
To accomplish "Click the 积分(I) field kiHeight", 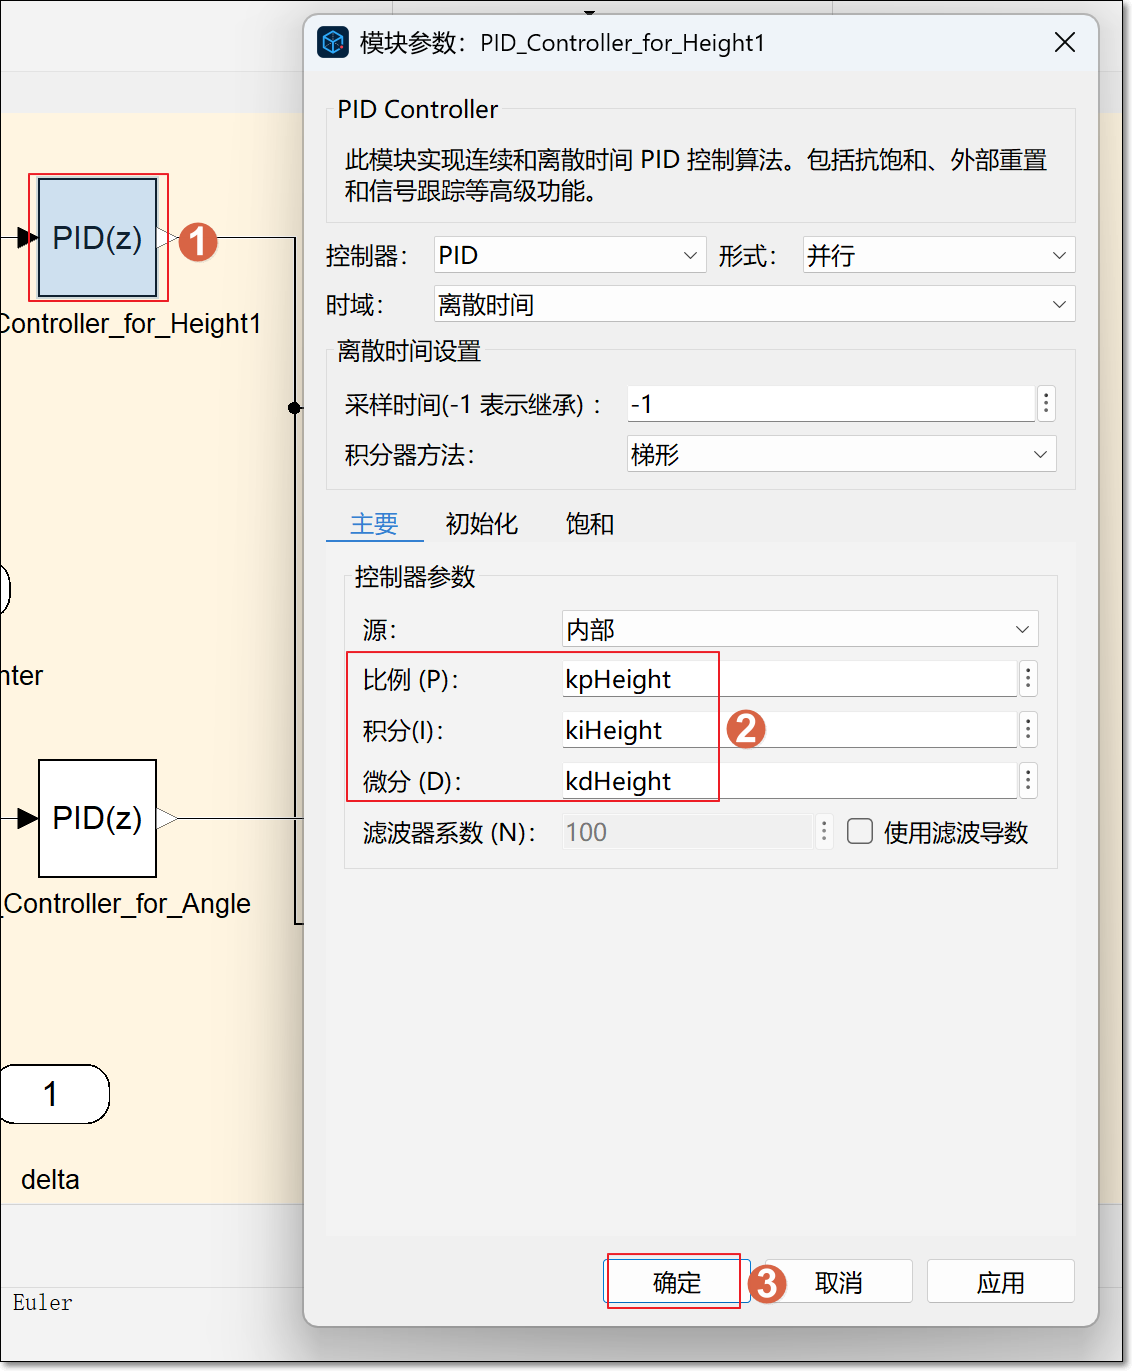I will tap(789, 730).
